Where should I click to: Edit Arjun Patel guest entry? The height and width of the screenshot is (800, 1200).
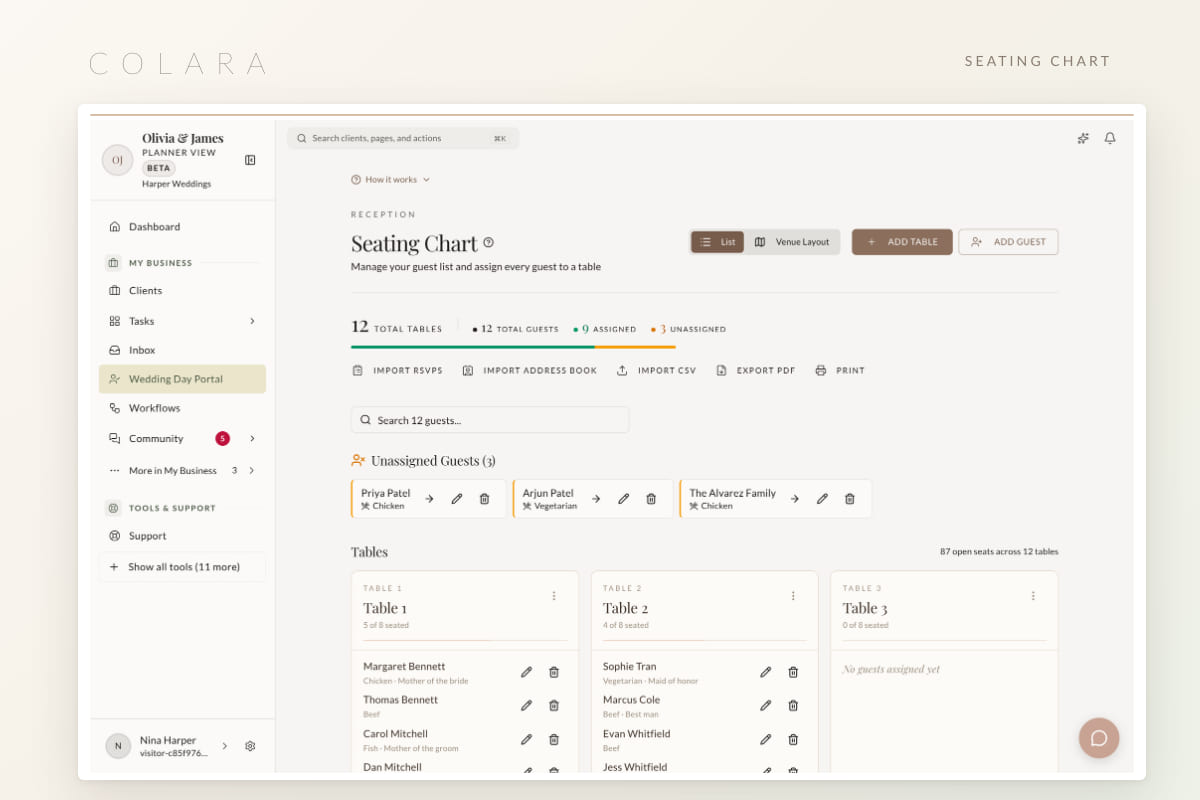coord(623,498)
